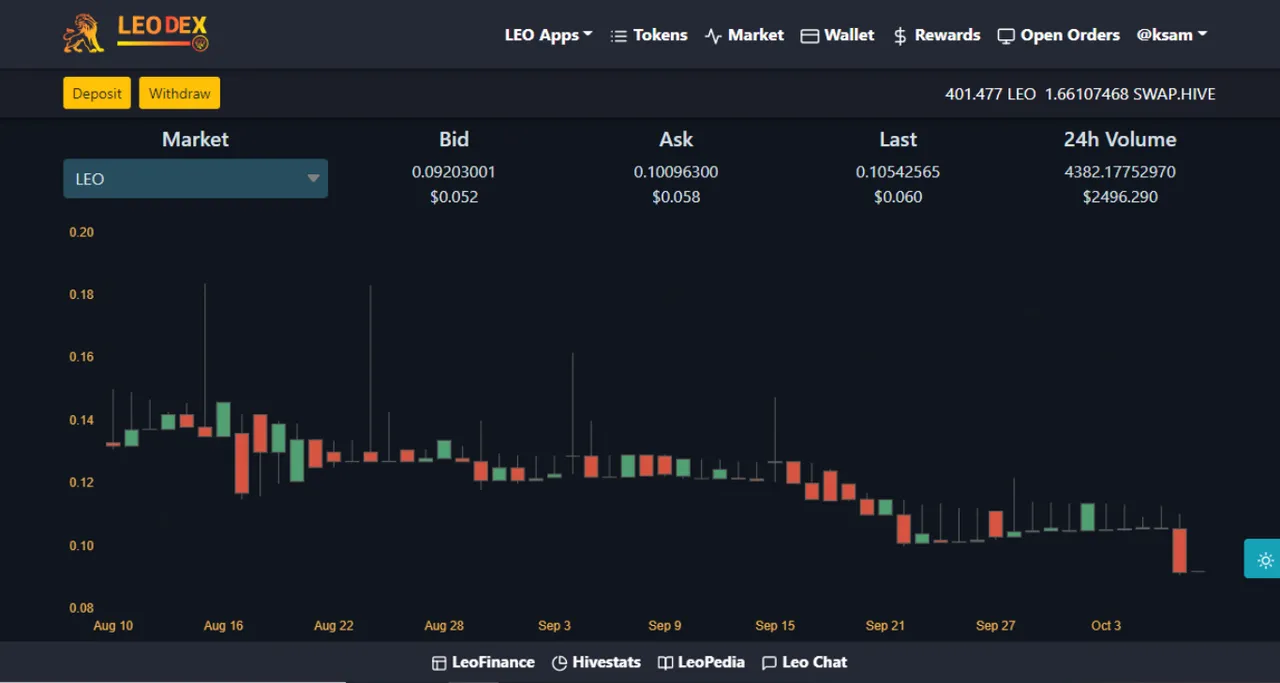Click the Ask value 0.10096300
This screenshot has height=683, width=1280.
pyautogui.click(x=676, y=172)
